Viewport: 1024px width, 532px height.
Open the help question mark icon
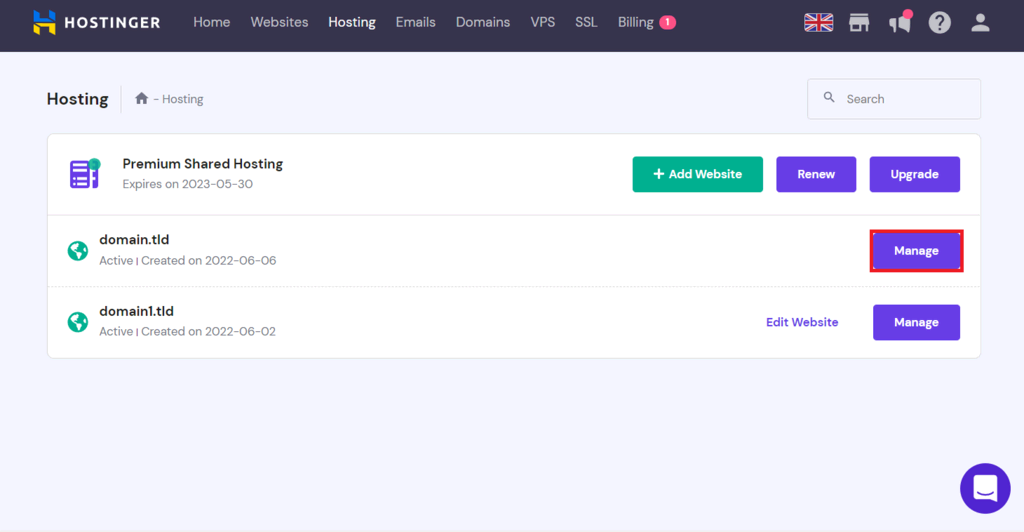tap(940, 22)
